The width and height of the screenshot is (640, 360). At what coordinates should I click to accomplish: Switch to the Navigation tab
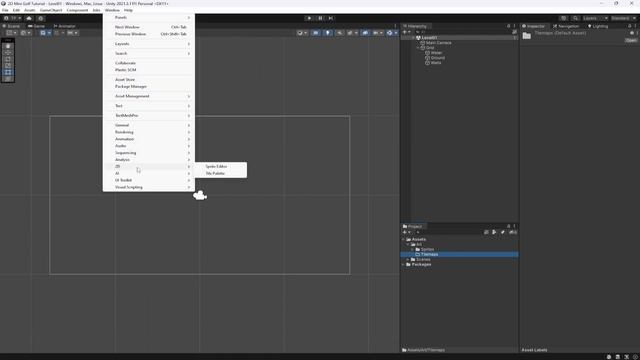[x=566, y=26]
